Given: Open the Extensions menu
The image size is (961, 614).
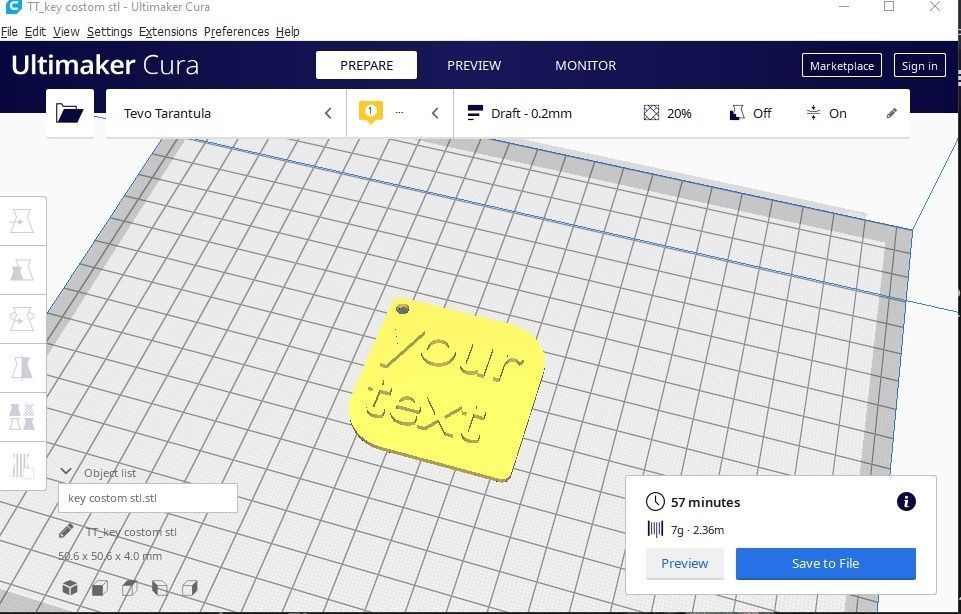Looking at the screenshot, I should tap(168, 32).
